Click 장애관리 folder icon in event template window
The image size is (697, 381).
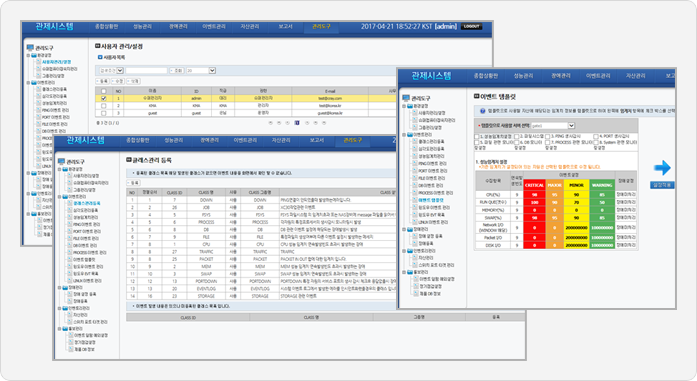pyautogui.click(x=410, y=229)
